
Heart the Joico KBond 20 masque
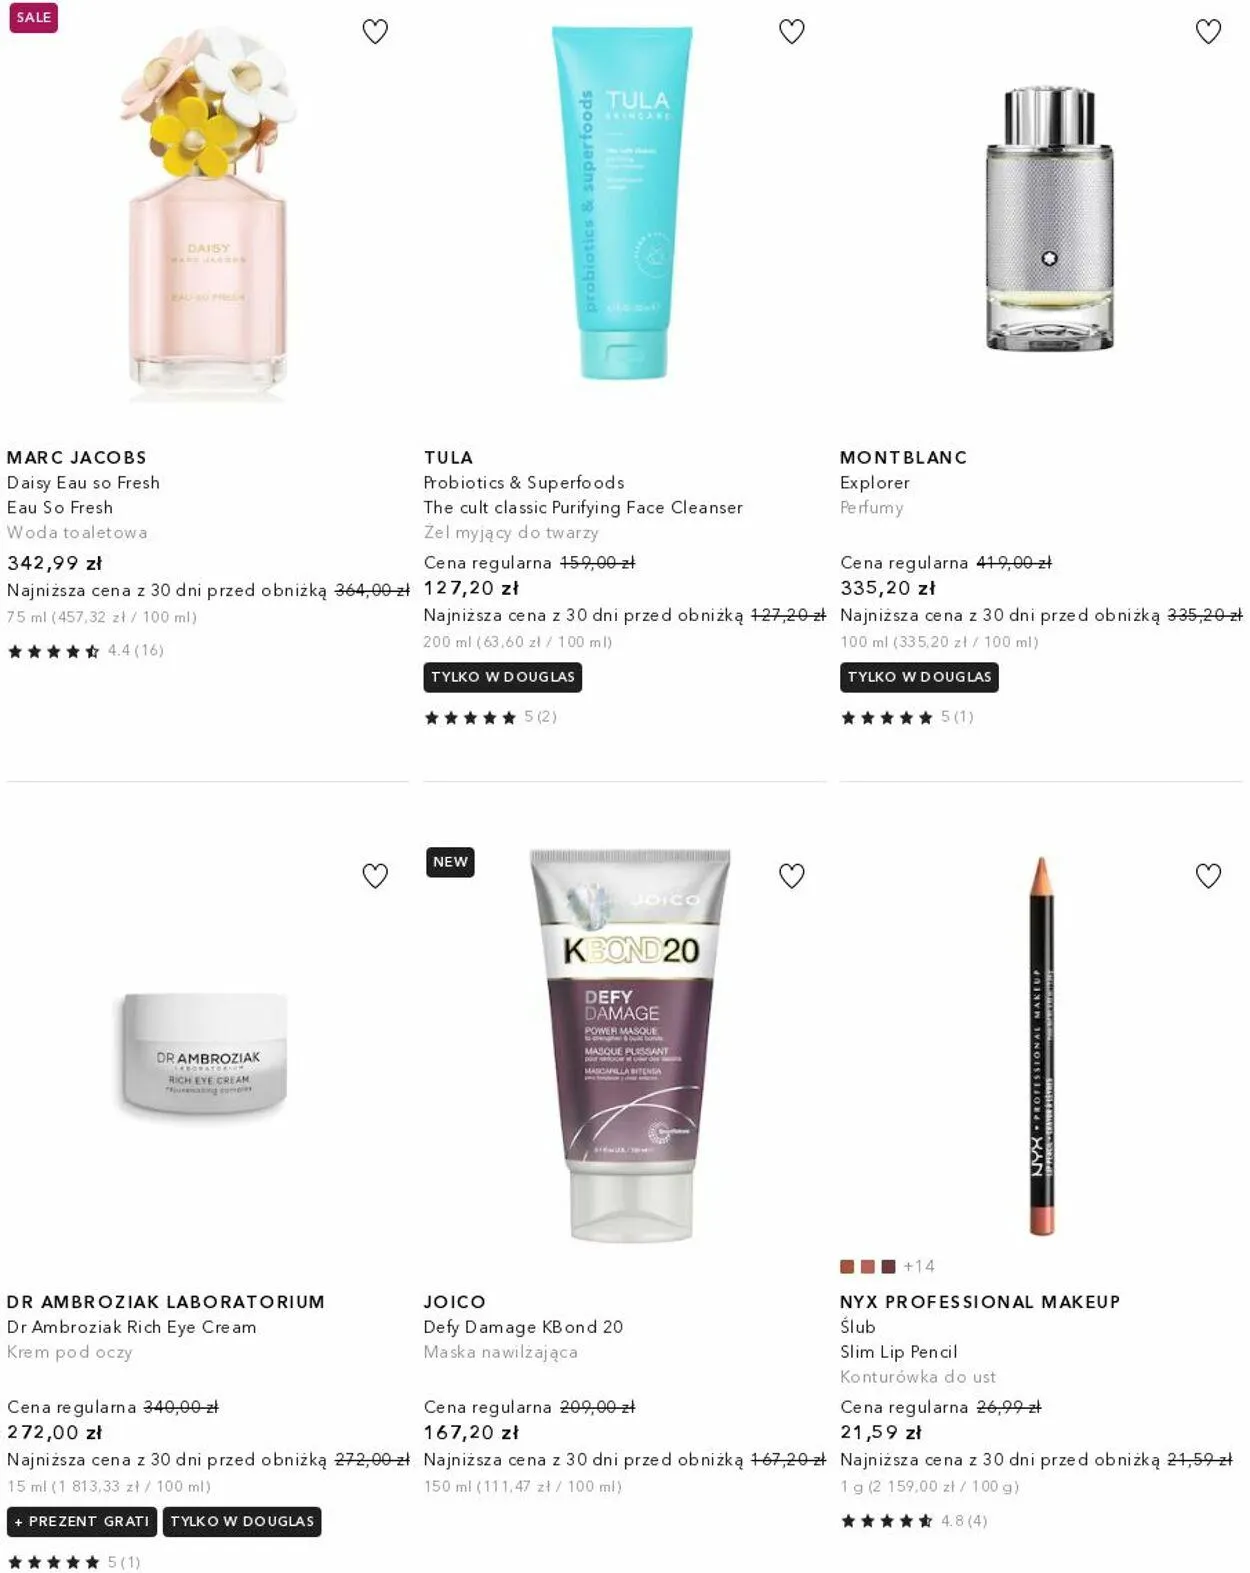click(792, 876)
